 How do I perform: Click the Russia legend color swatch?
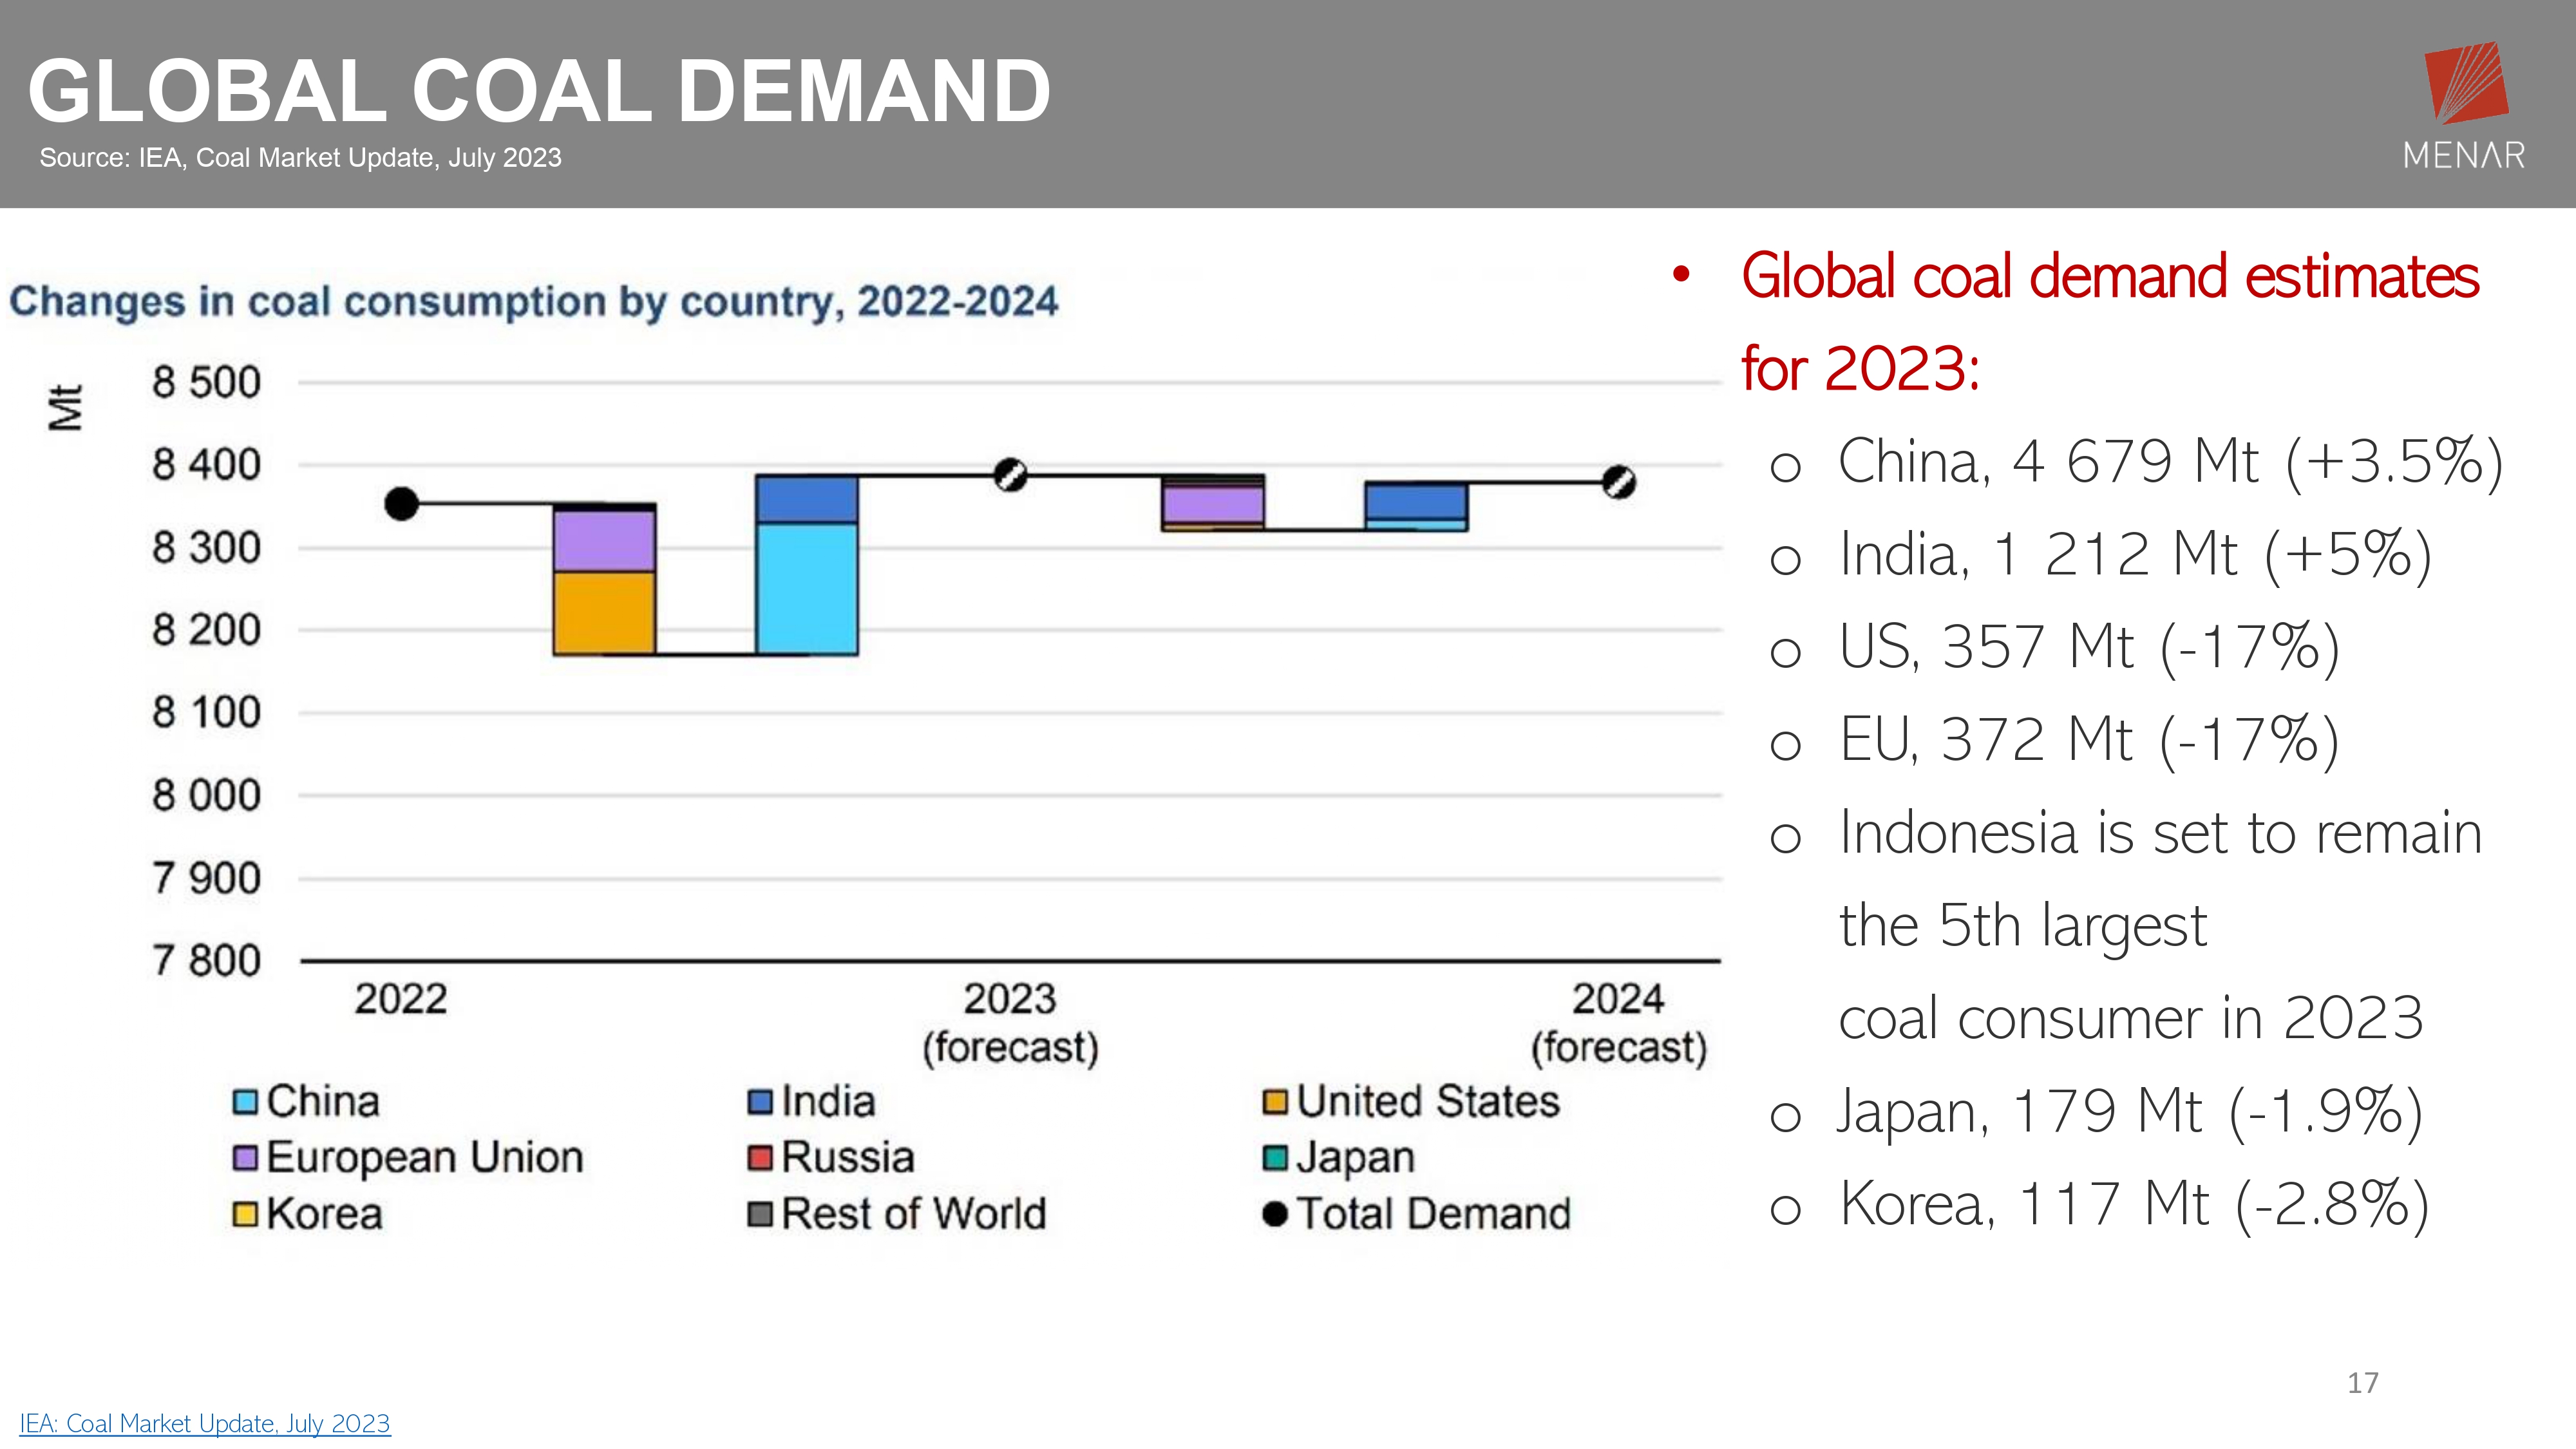760,1158
